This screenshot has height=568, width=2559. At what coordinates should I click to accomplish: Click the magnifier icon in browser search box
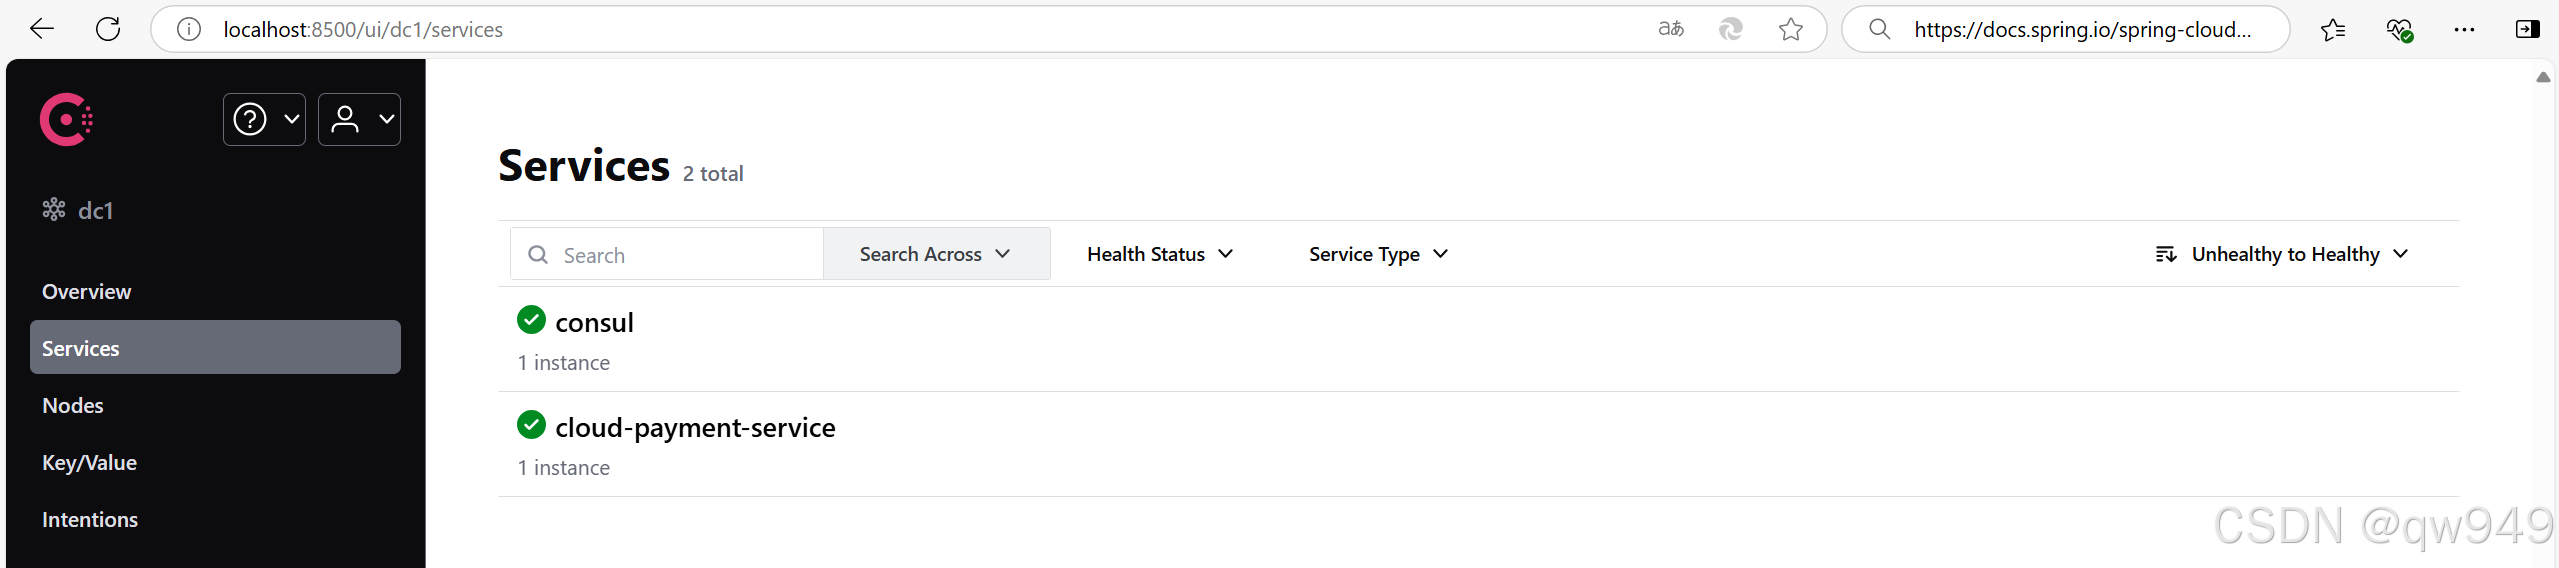(x=1880, y=29)
